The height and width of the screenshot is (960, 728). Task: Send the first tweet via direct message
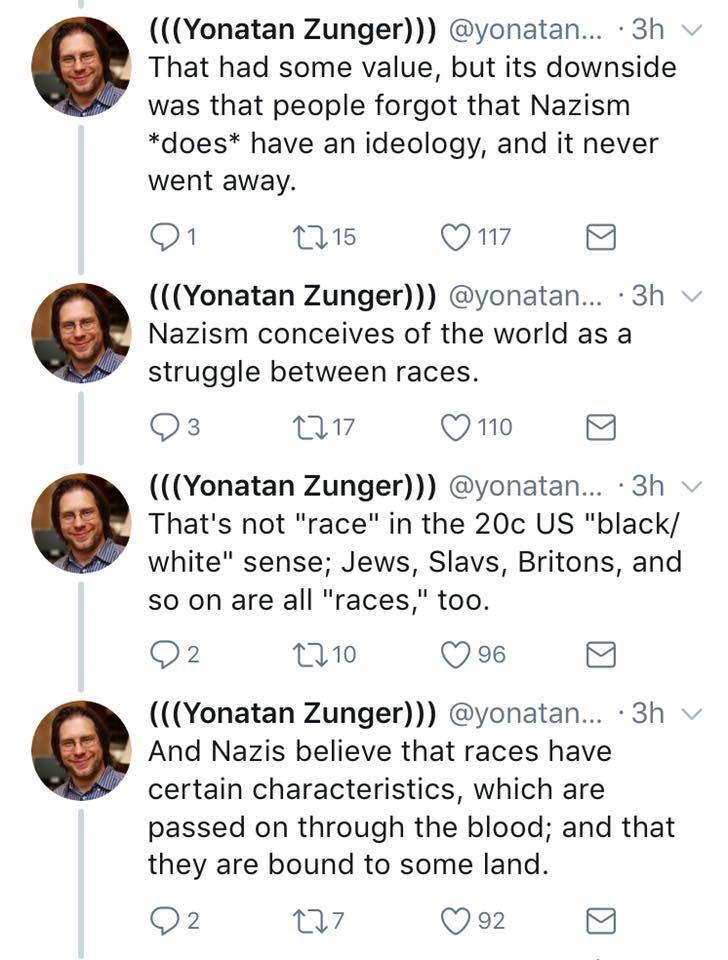click(599, 237)
